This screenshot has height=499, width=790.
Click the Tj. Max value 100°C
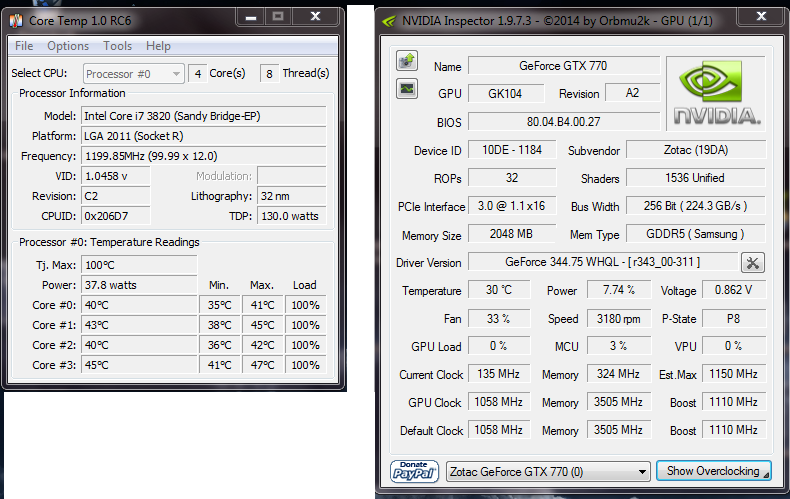pyautogui.click(x=139, y=265)
